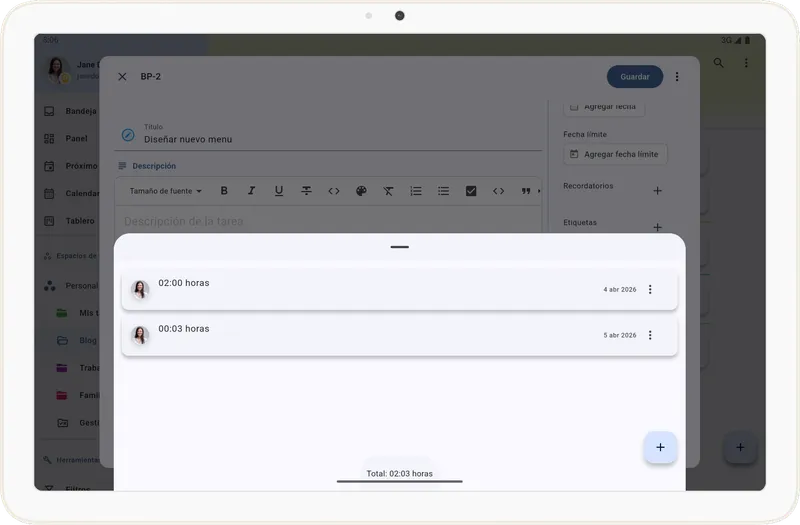The image size is (800, 525).
Task: Add a new time entry with plus button
Action: 660,447
